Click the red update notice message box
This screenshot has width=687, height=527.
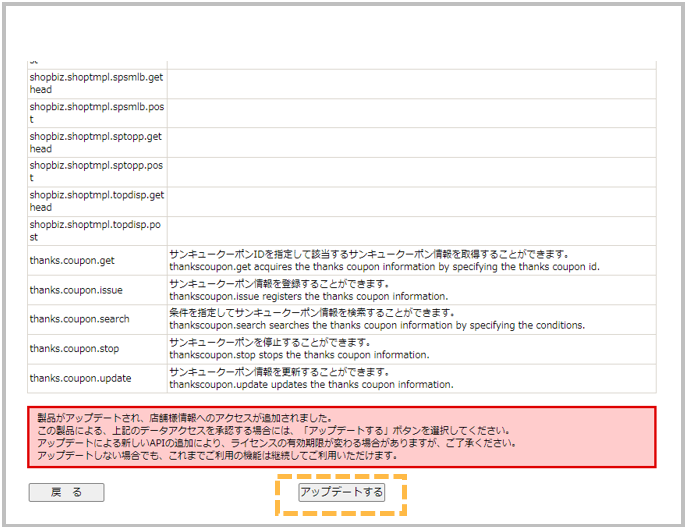pos(341,437)
